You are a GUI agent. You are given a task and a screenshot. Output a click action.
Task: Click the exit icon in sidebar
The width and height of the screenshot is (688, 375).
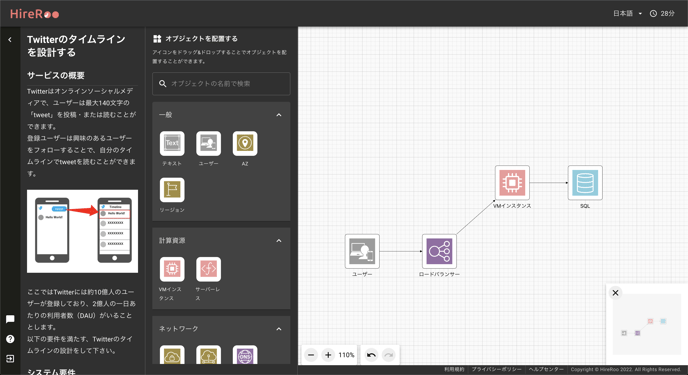coord(10,359)
